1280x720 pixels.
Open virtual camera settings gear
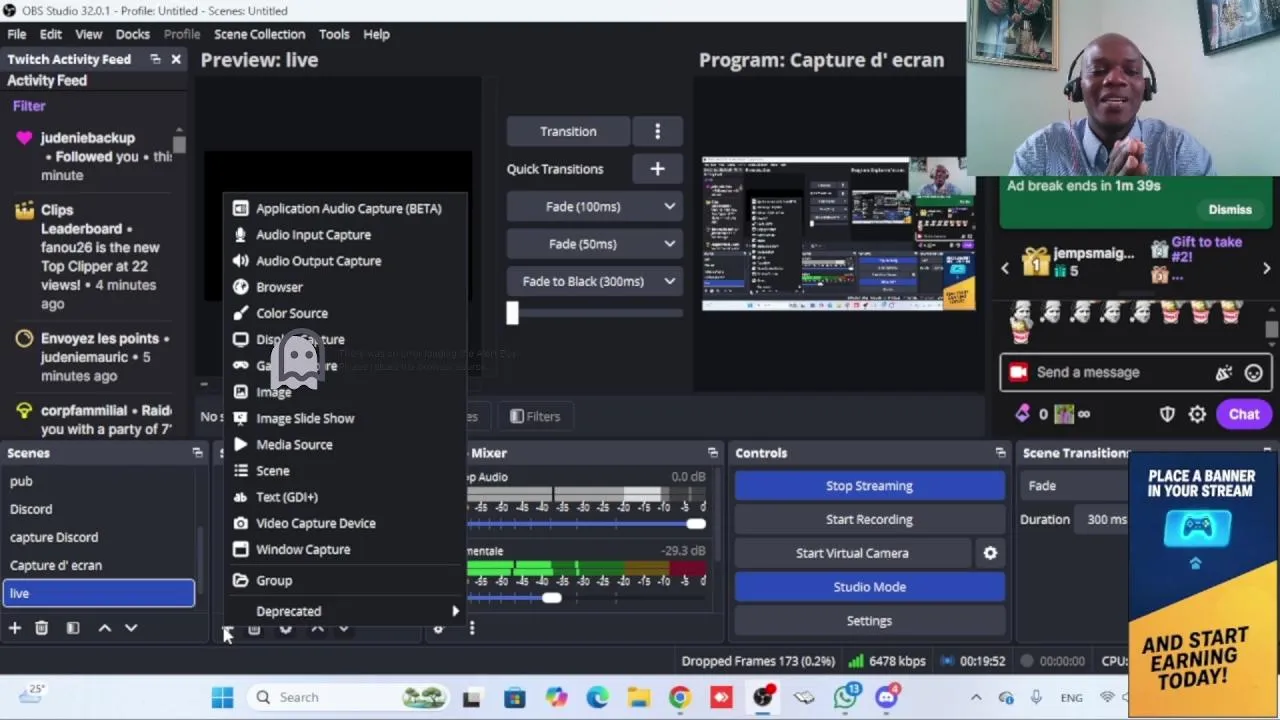tap(990, 553)
